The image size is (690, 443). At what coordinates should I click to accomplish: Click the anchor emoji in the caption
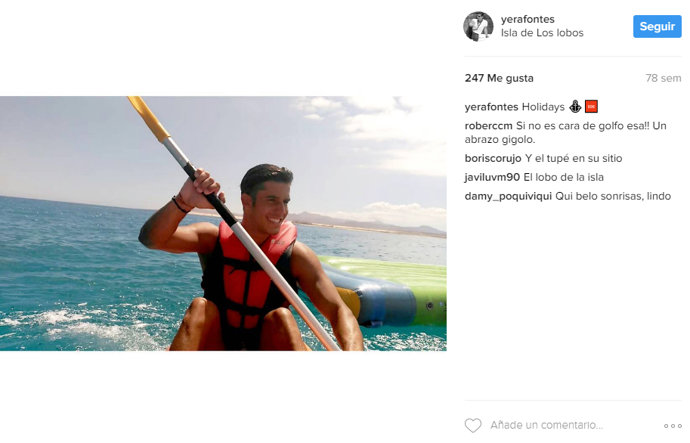click(575, 106)
